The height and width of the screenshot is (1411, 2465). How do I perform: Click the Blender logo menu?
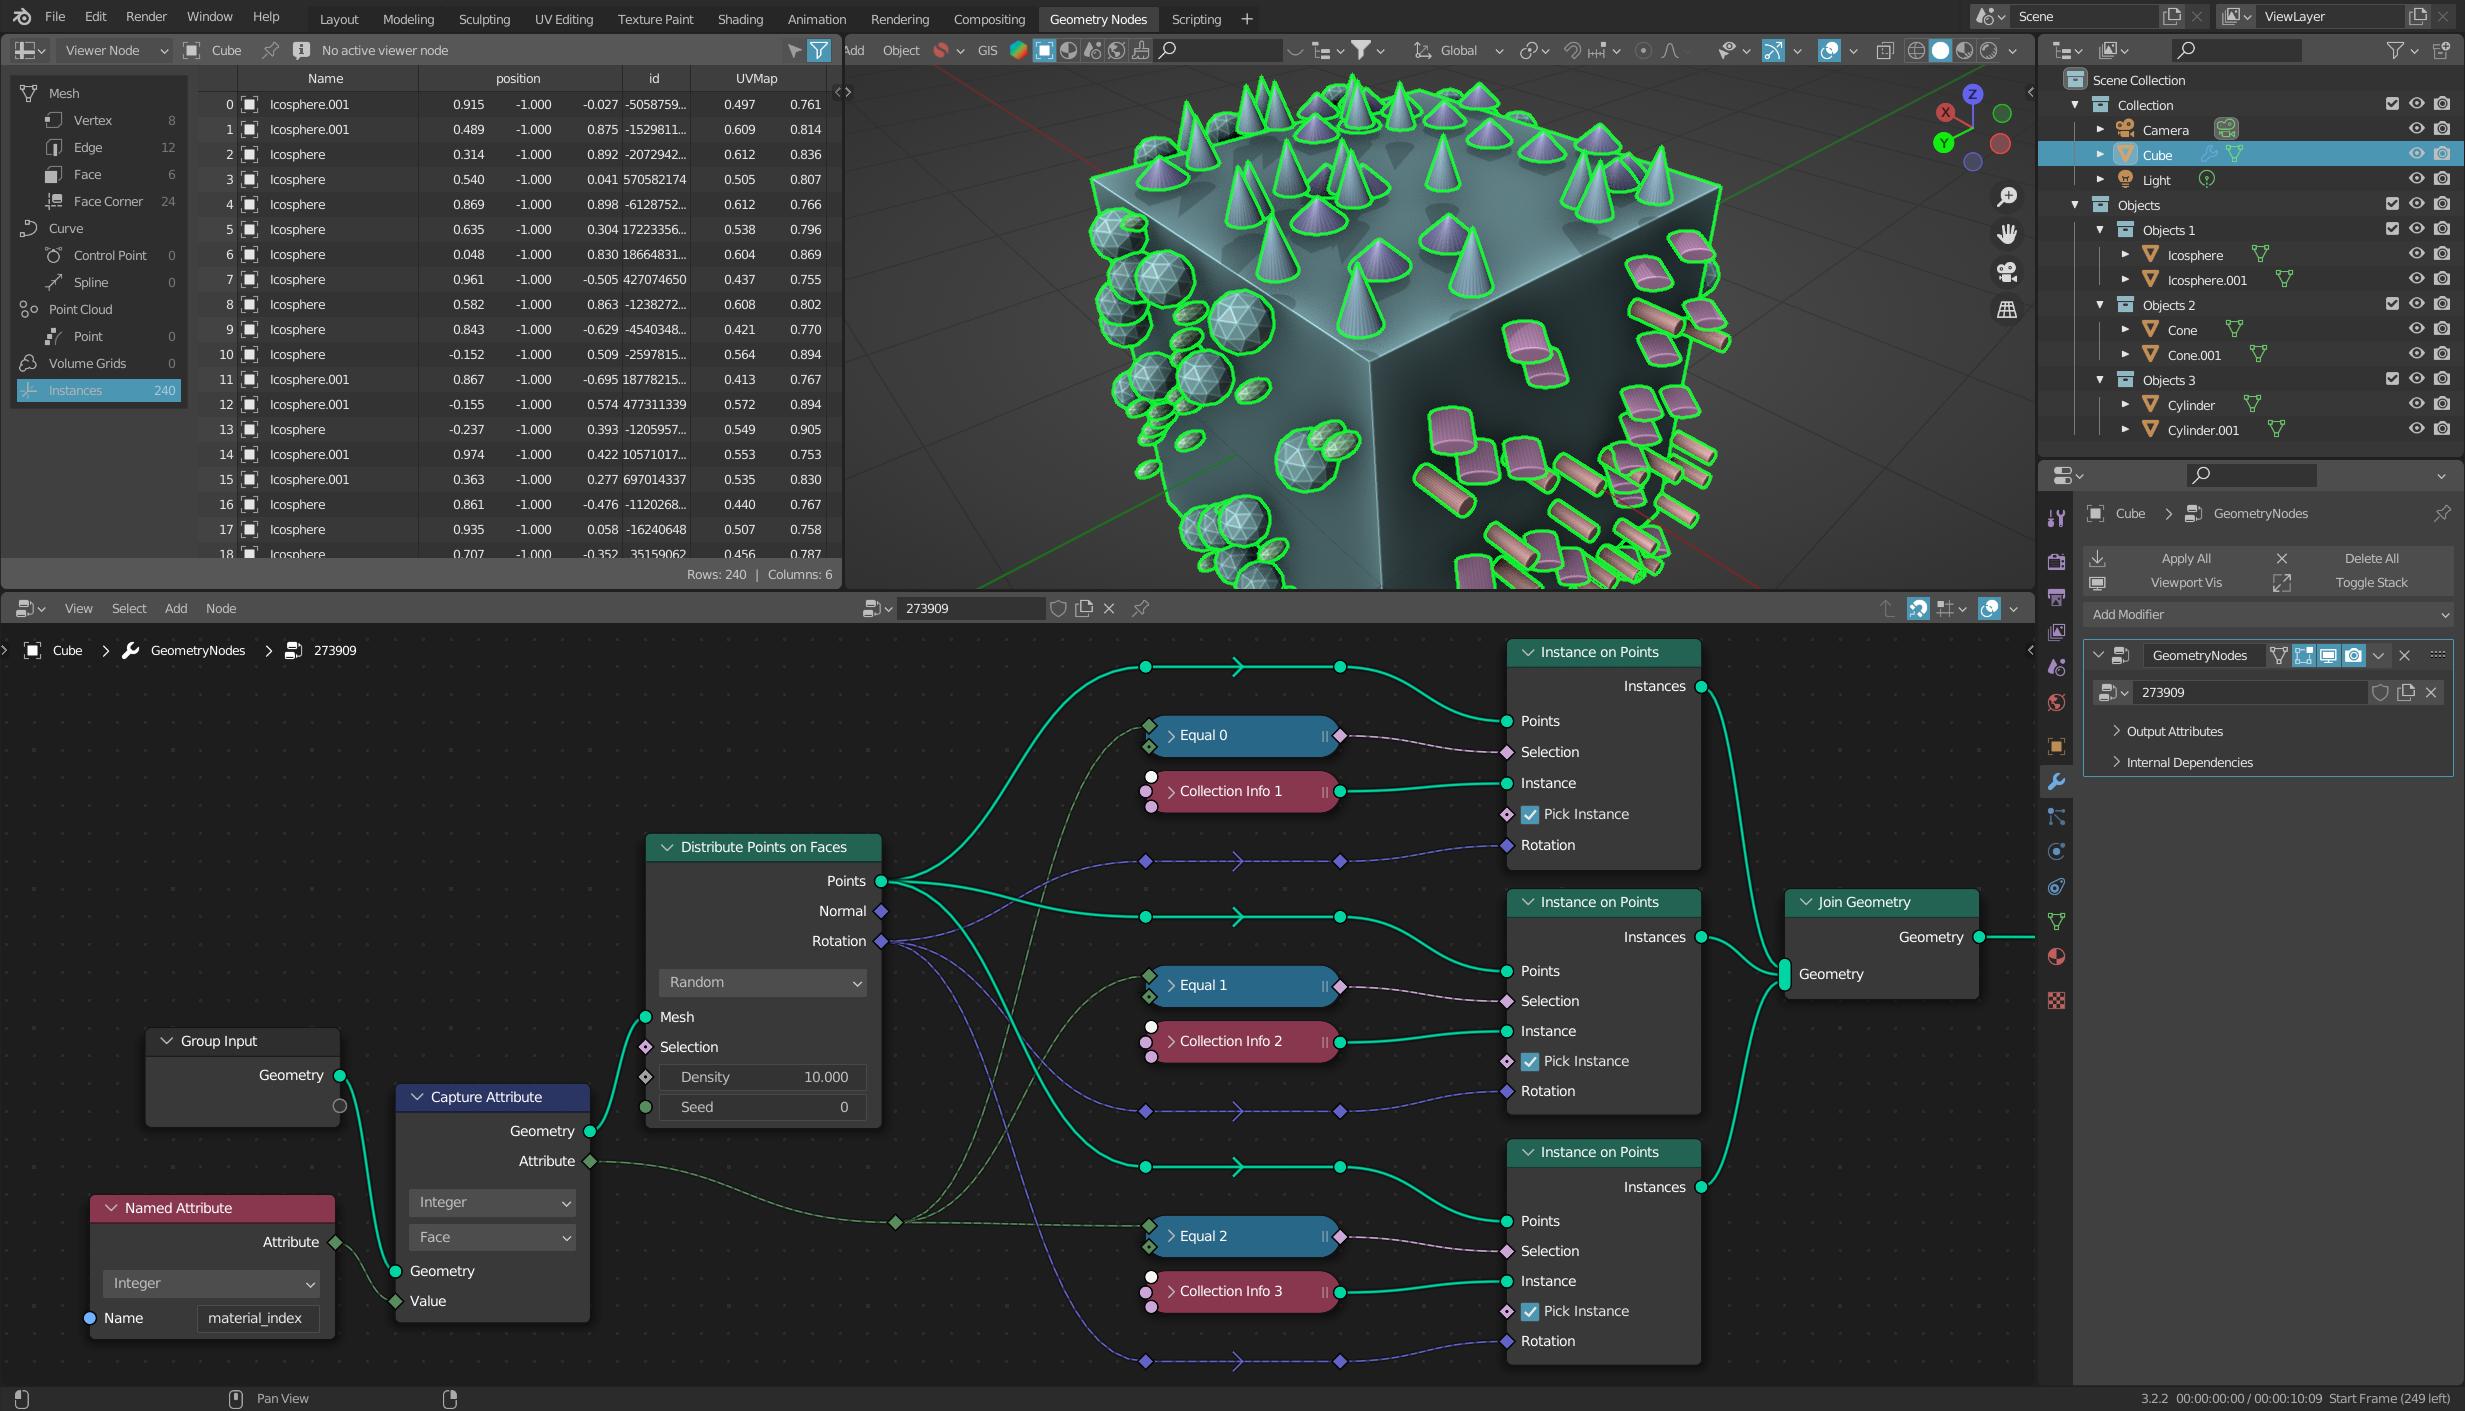coord(22,17)
